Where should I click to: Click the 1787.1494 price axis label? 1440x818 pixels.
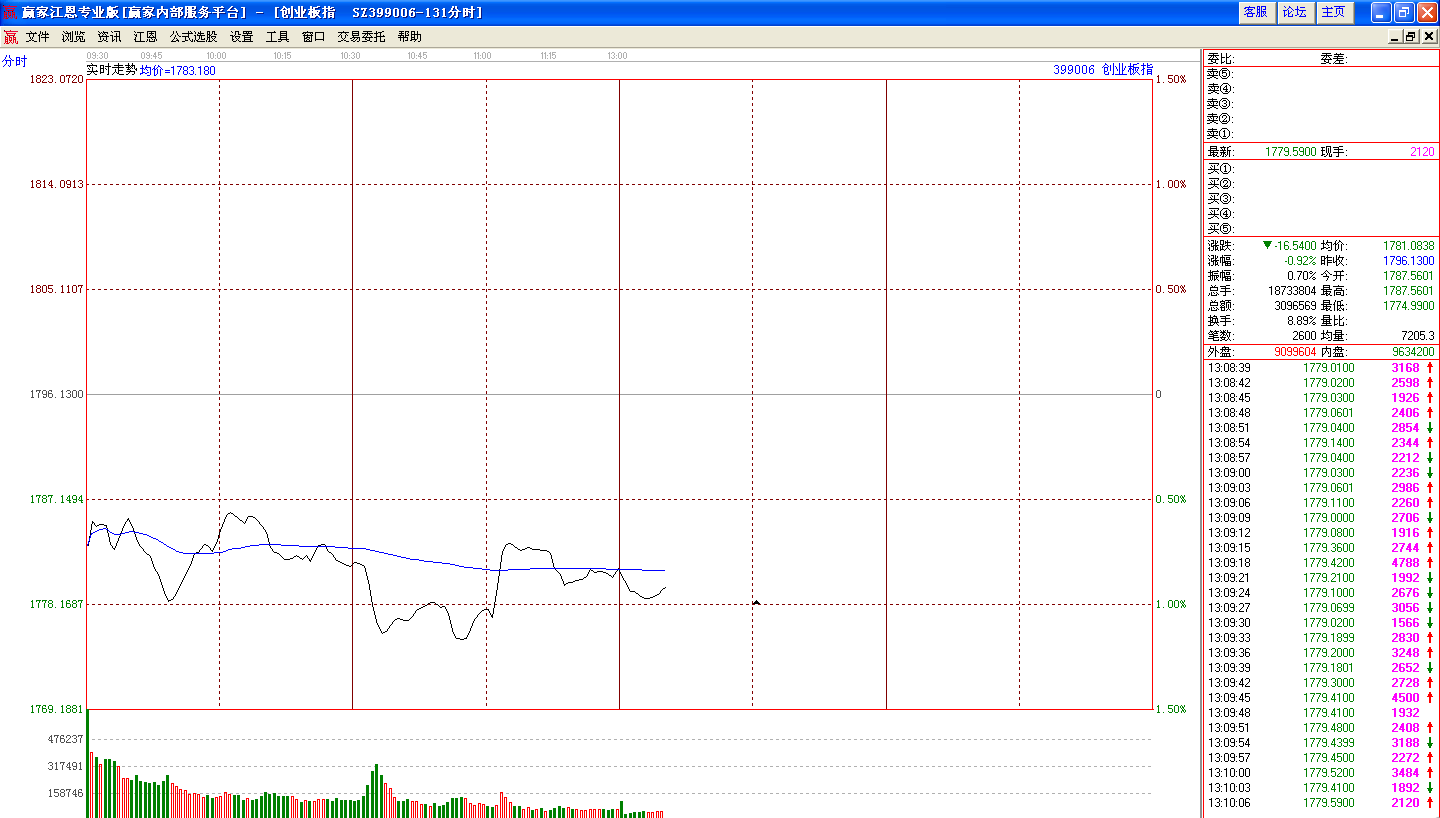tap(58, 499)
